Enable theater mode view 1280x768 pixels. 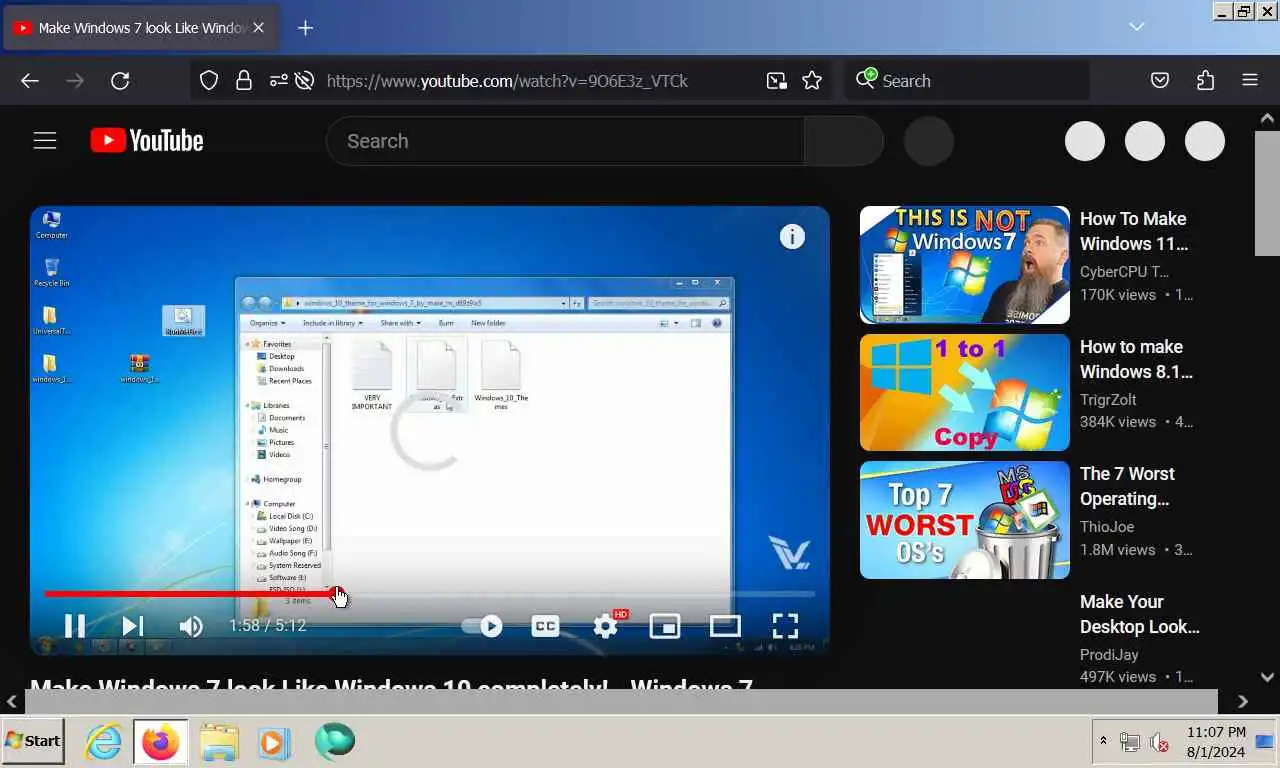coord(725,626)
